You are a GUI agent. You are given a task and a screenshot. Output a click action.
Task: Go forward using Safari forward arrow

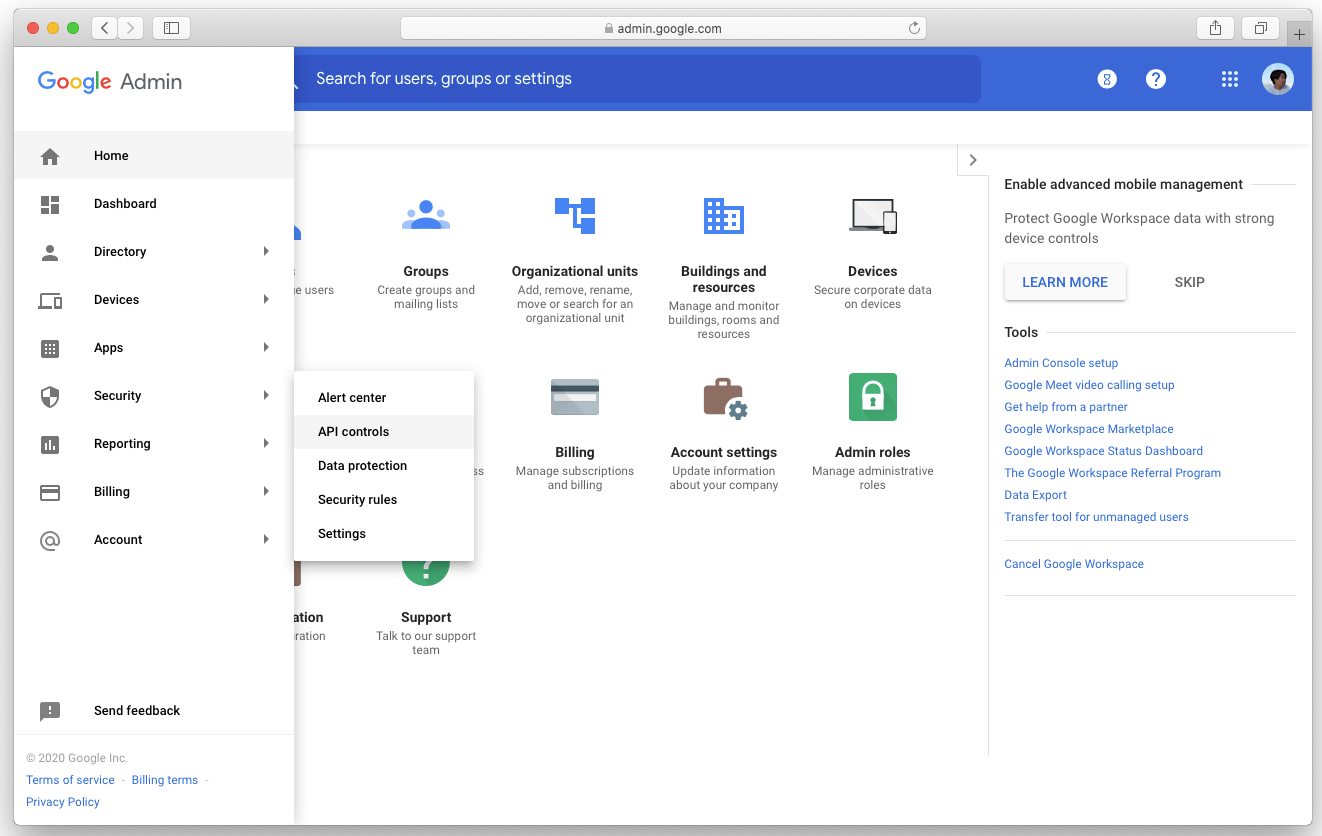131,28
